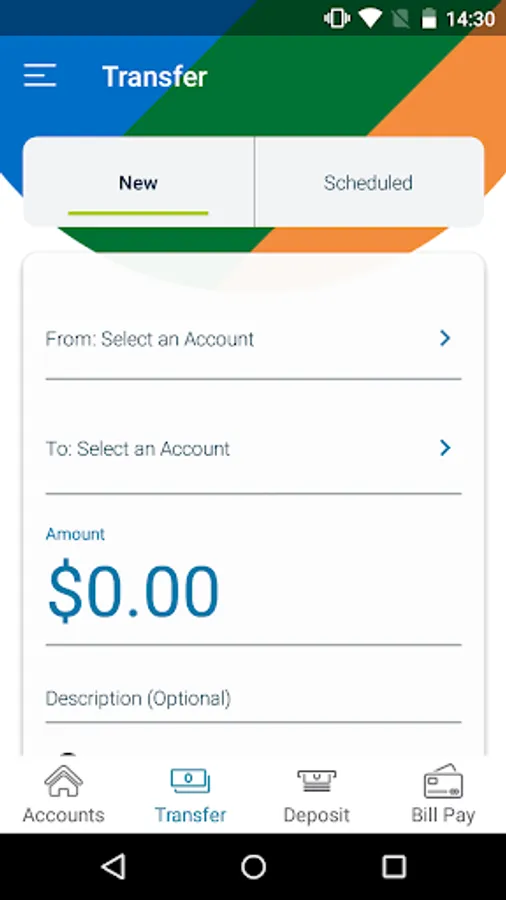Screen dimensions: 506x900
Task: Tap the Wi-Fi status icon
Action: (370, 19)
